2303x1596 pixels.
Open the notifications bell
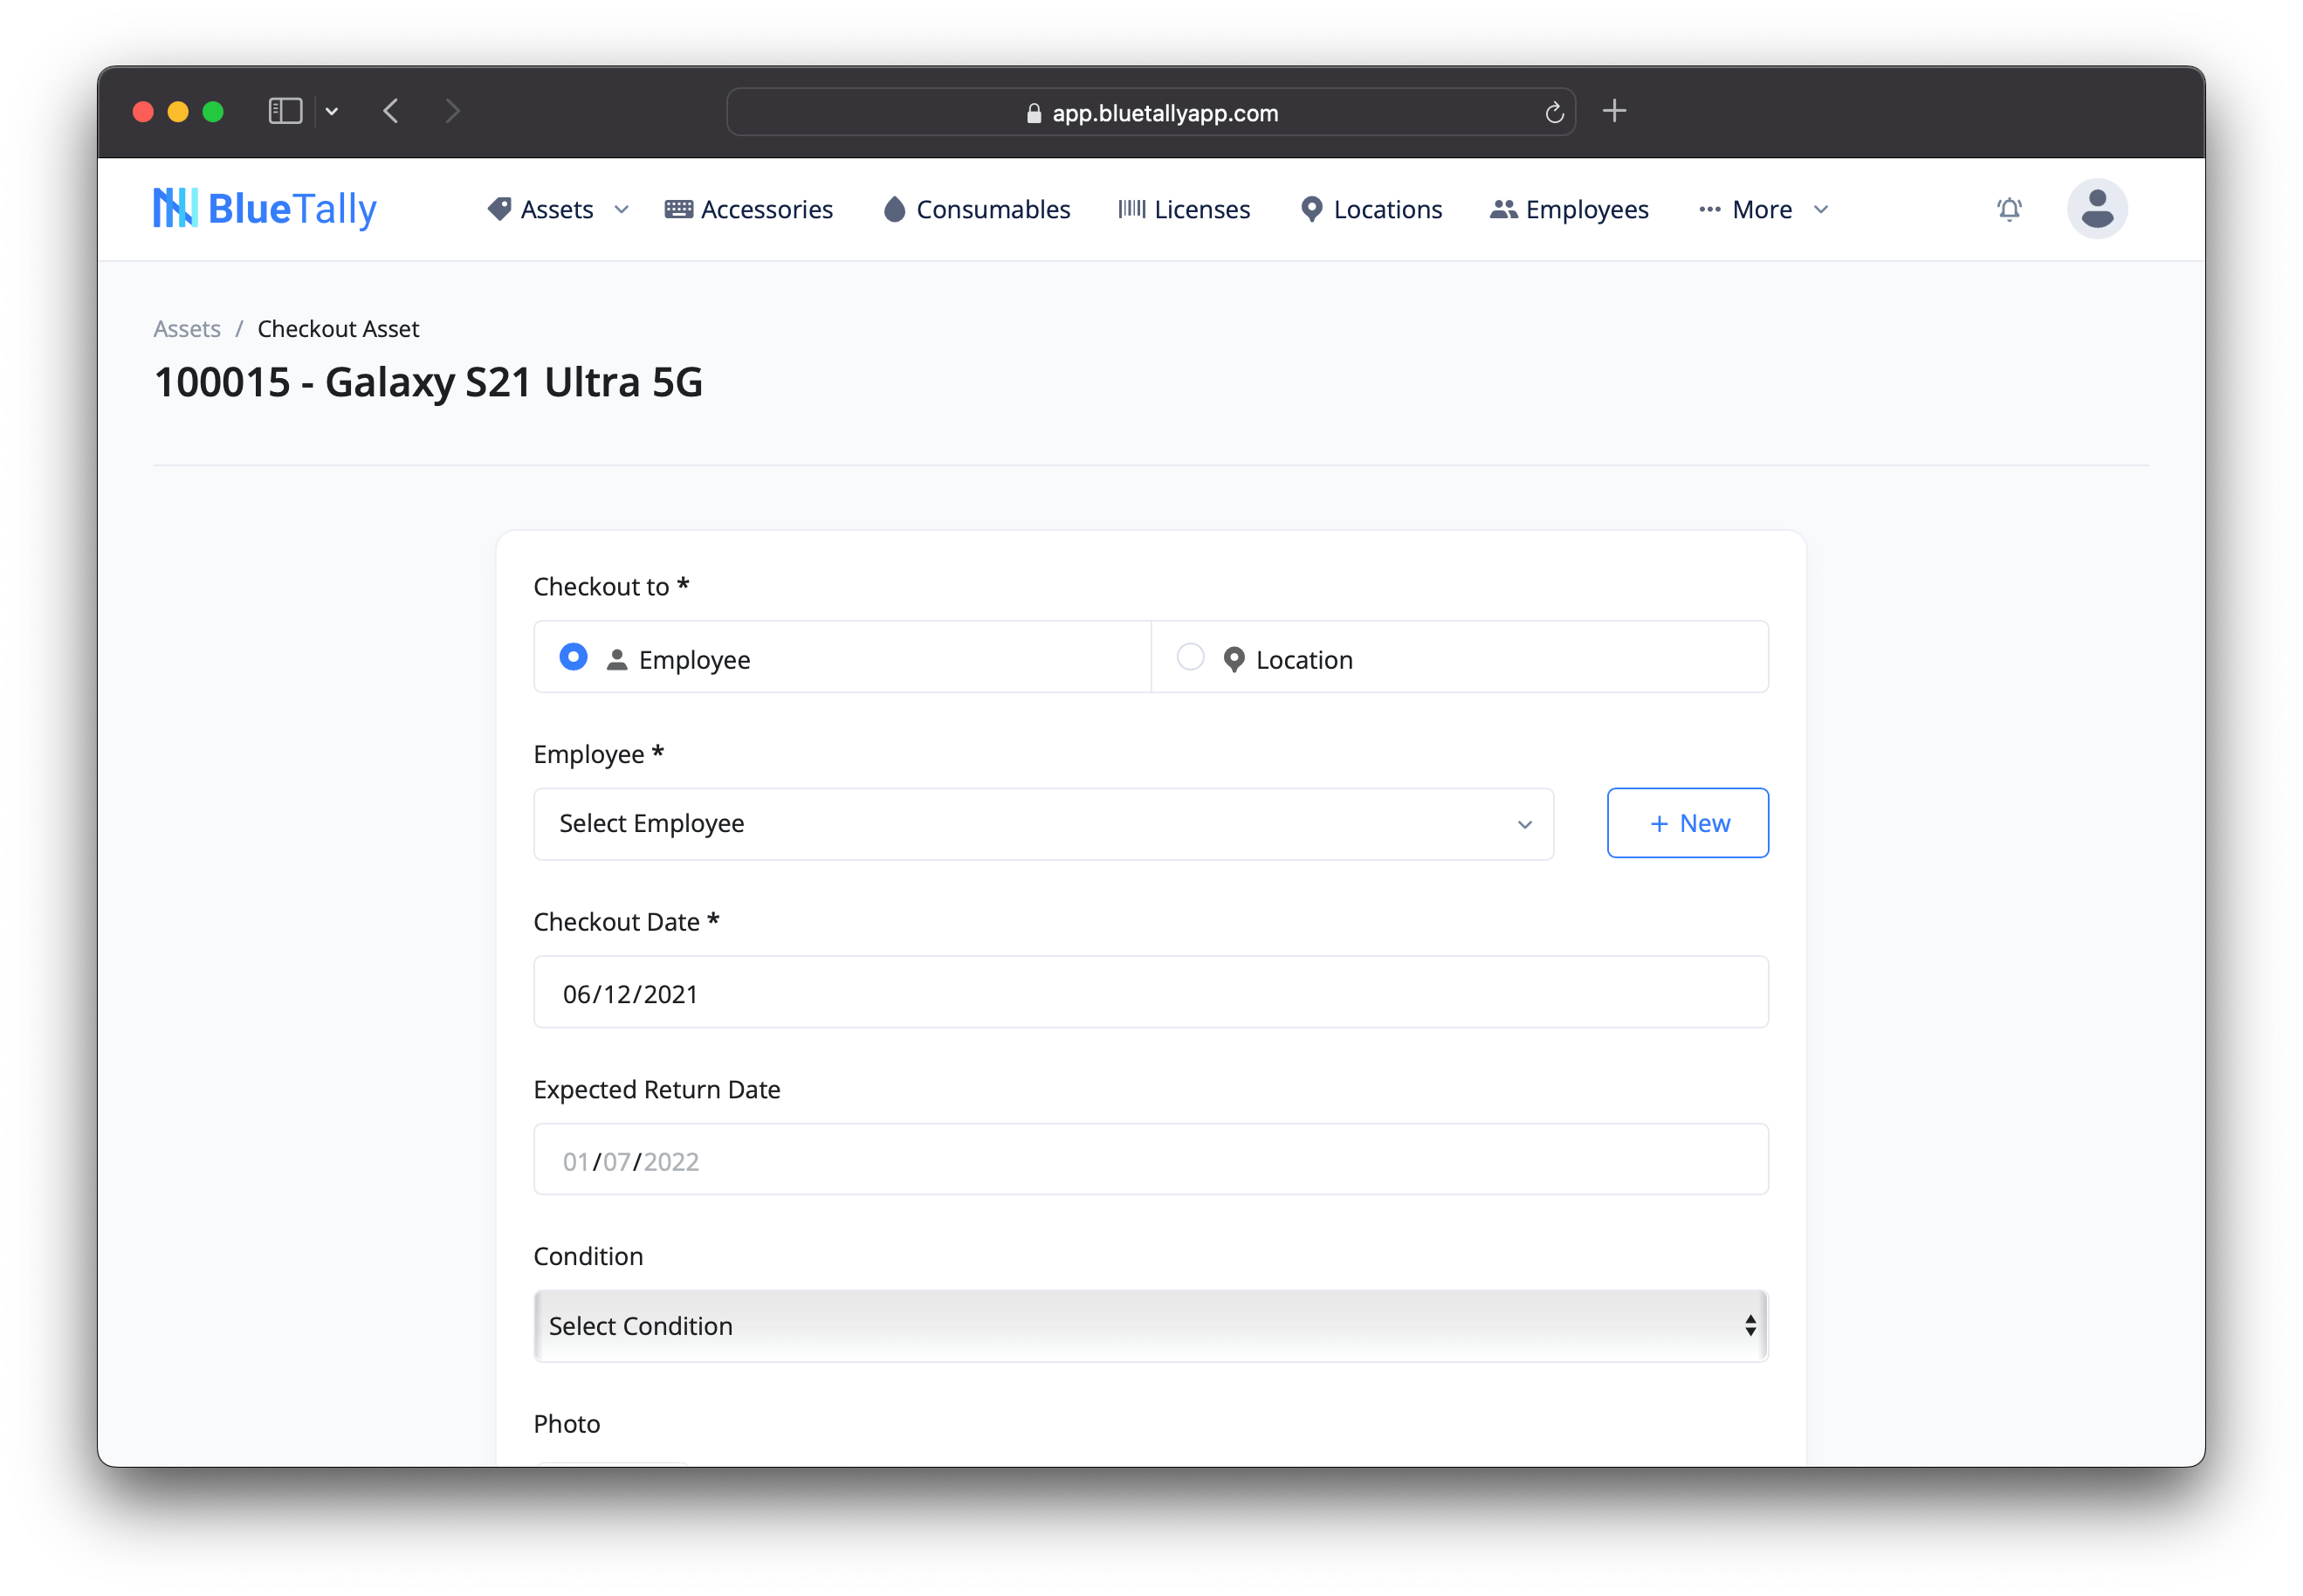[2009, 209]
